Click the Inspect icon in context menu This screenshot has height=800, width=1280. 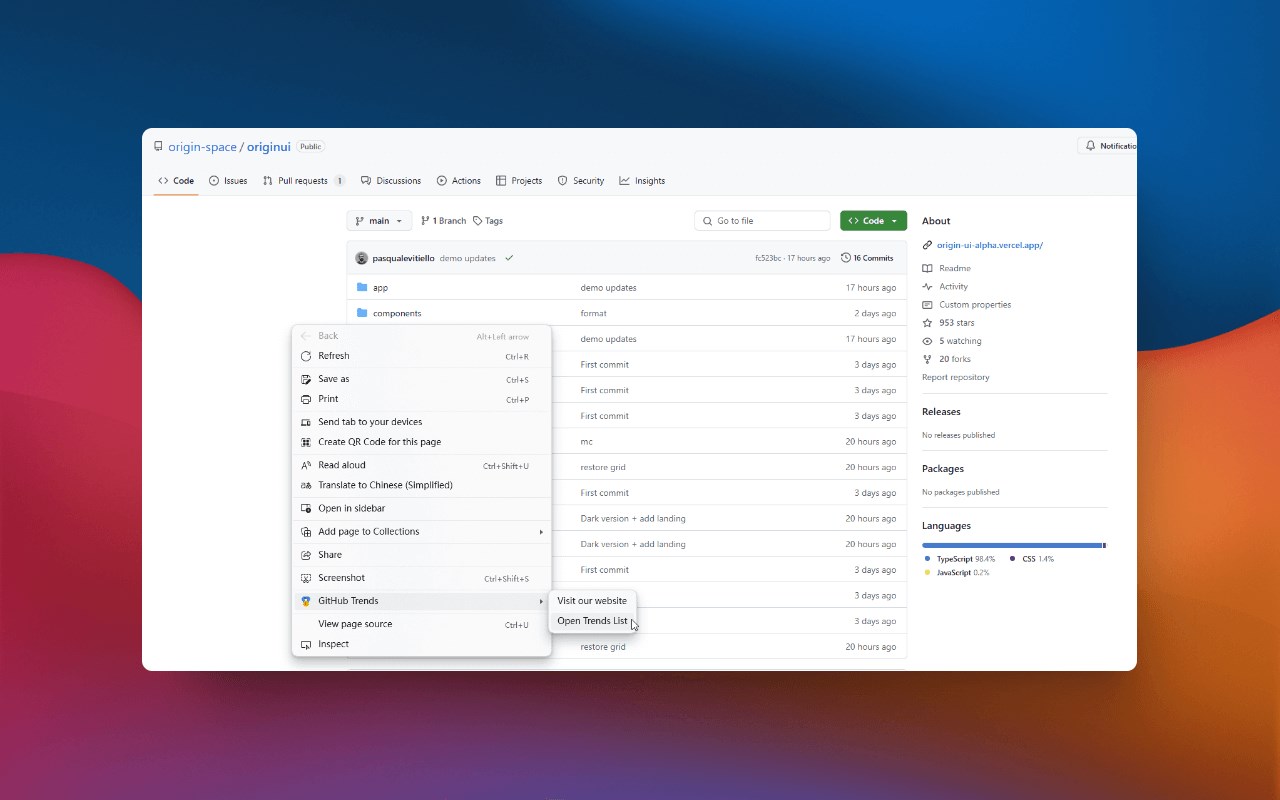click(306, 644)
